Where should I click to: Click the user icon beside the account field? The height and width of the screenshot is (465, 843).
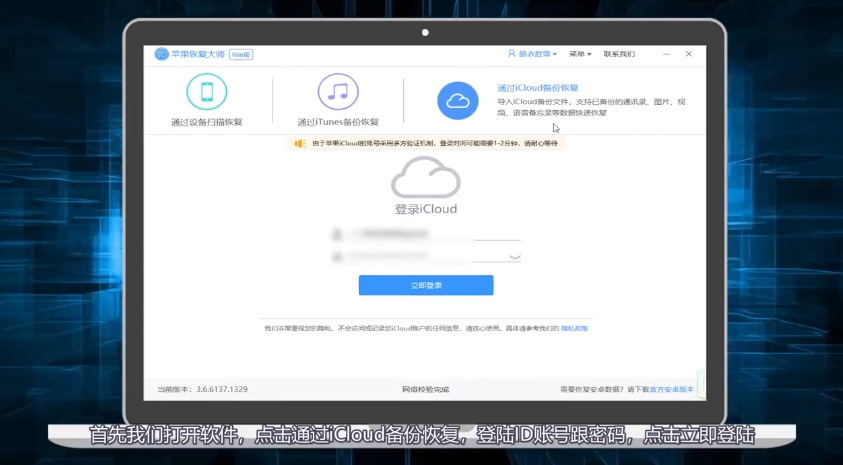pyautogui.click(x=337, y=234)
